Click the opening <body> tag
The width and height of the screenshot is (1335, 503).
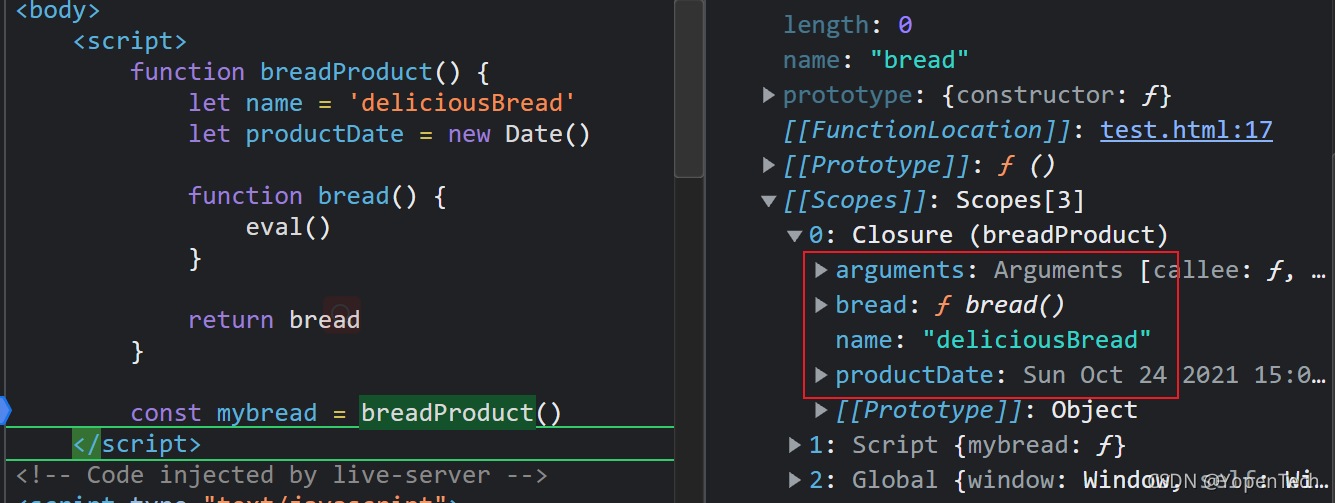pos(58,12)
